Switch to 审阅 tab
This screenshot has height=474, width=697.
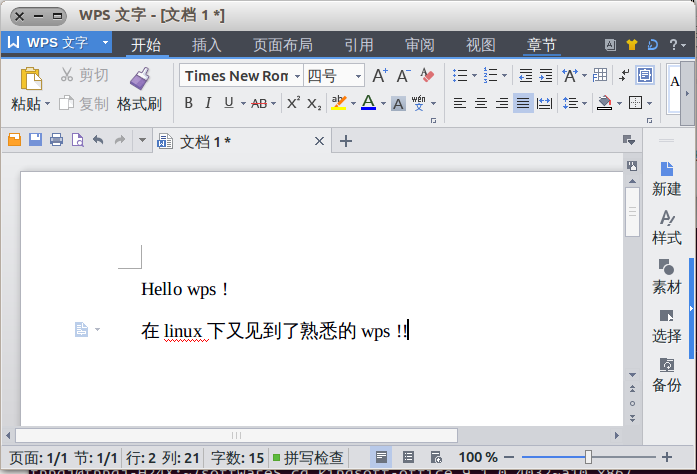(x=420, y=45)
